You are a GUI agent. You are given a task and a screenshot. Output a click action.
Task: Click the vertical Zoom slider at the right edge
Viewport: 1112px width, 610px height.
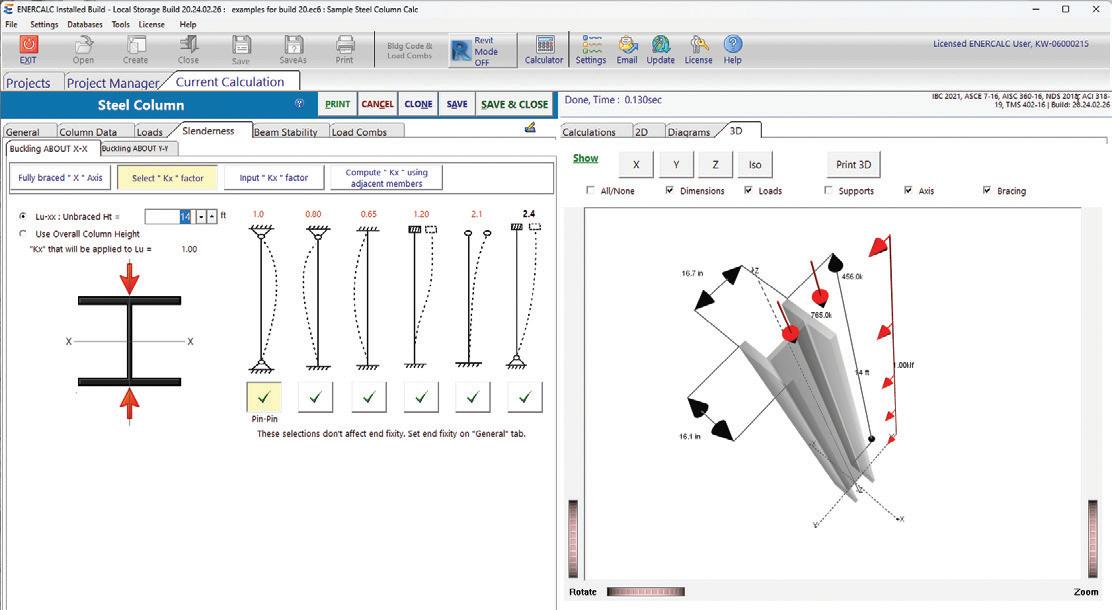point(1093,539)
